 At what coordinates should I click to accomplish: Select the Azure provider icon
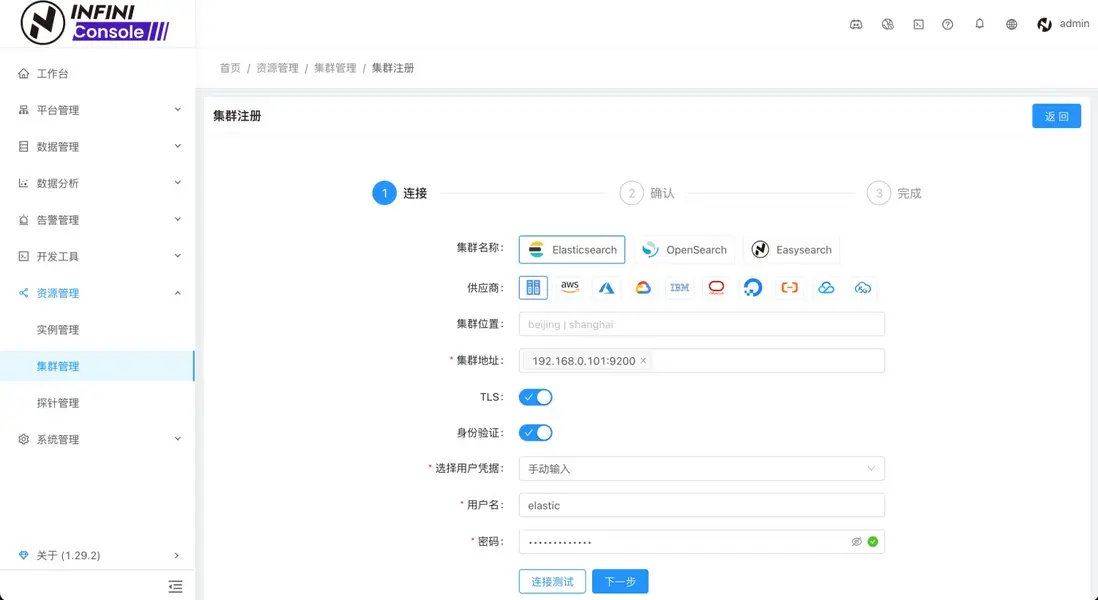pos(606,288)
